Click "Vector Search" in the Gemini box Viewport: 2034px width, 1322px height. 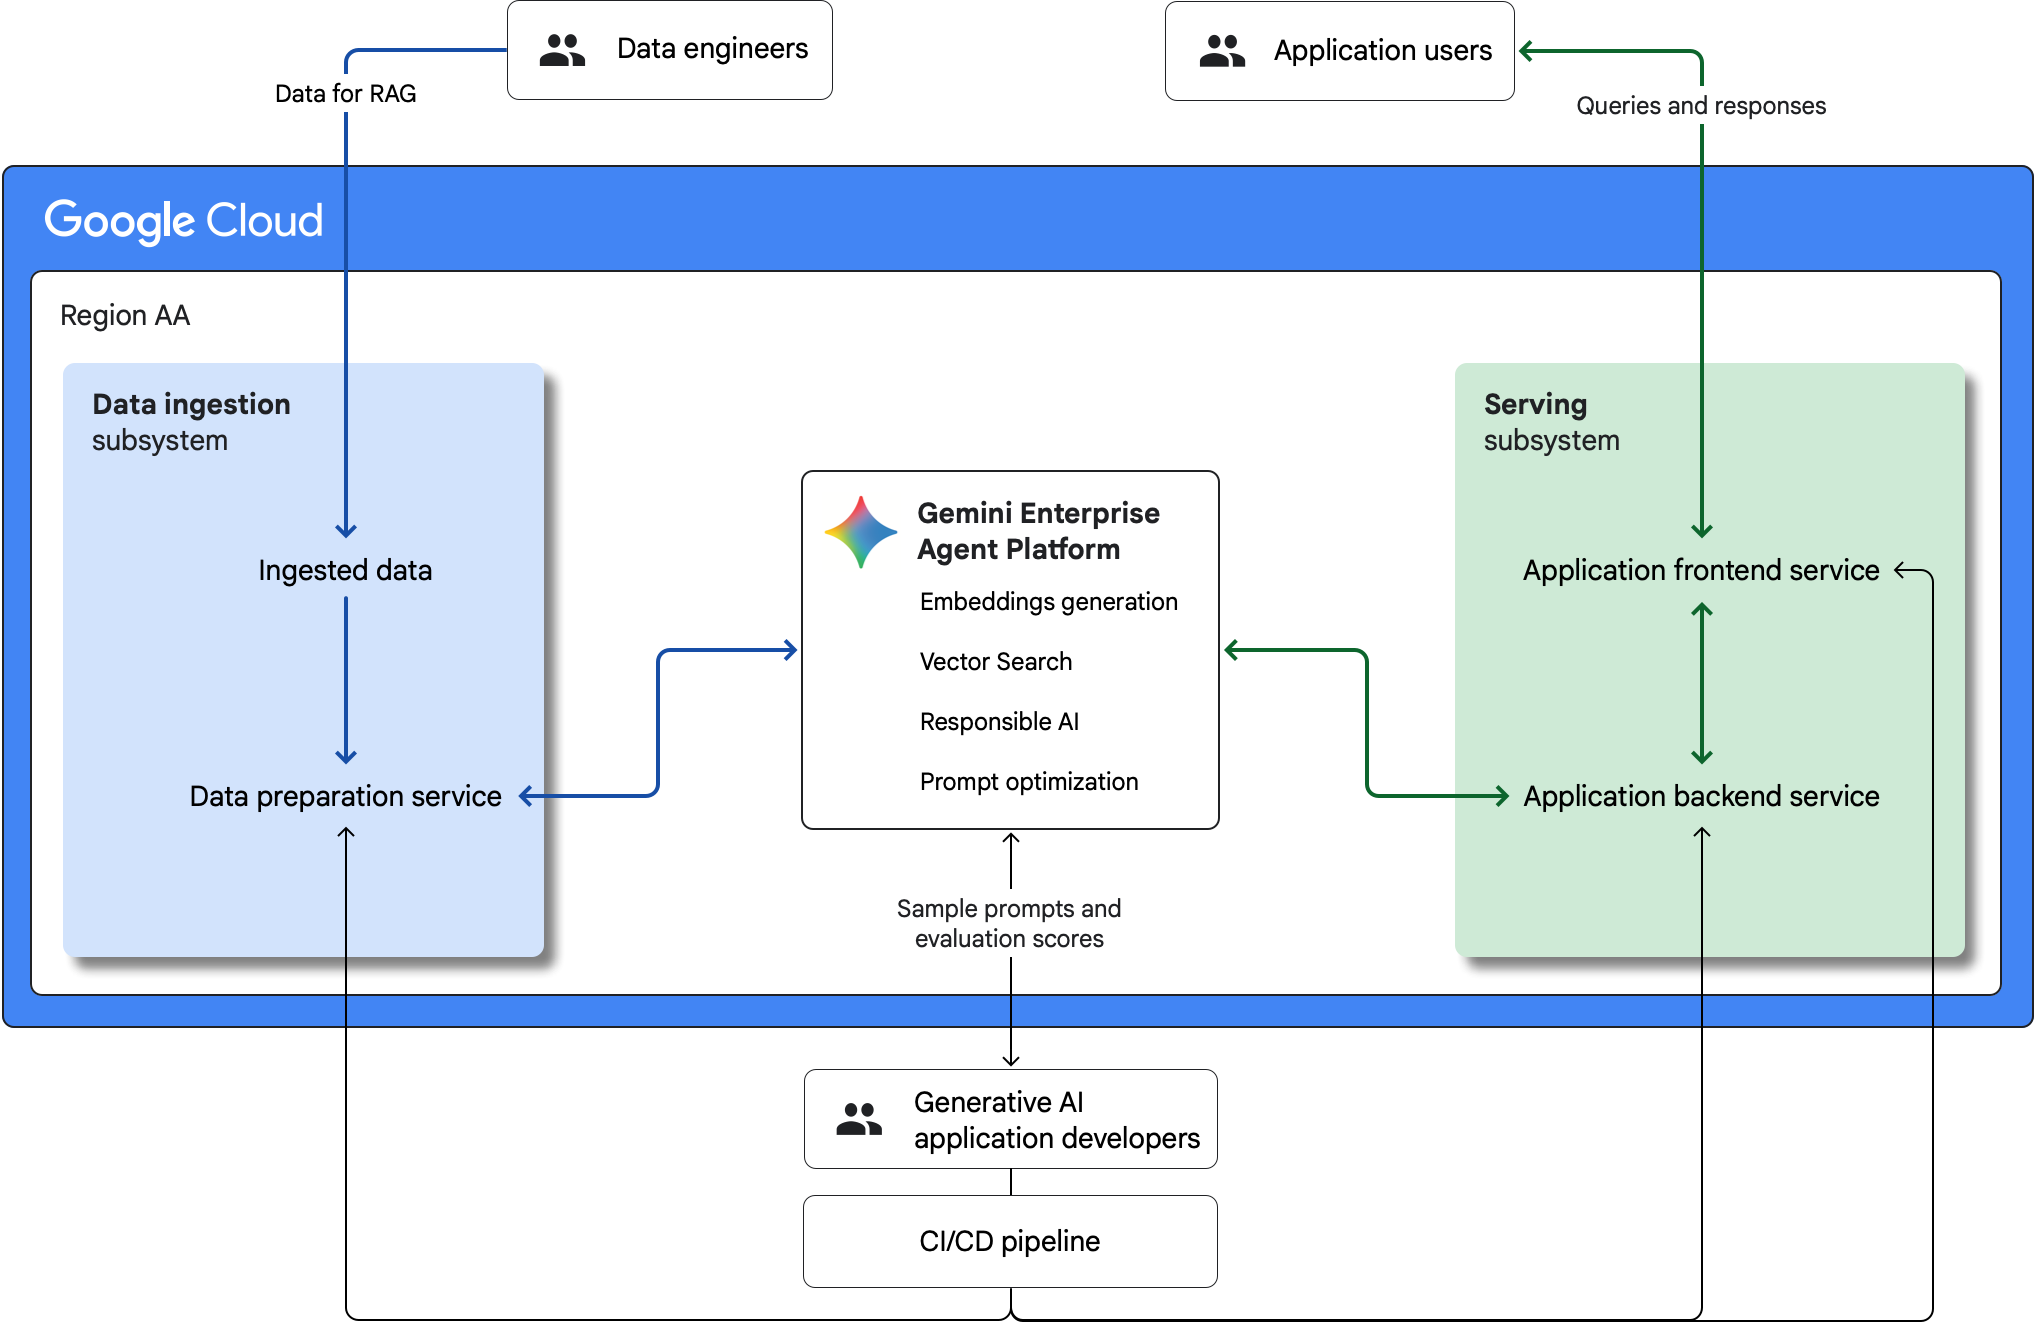pos(996,662)
